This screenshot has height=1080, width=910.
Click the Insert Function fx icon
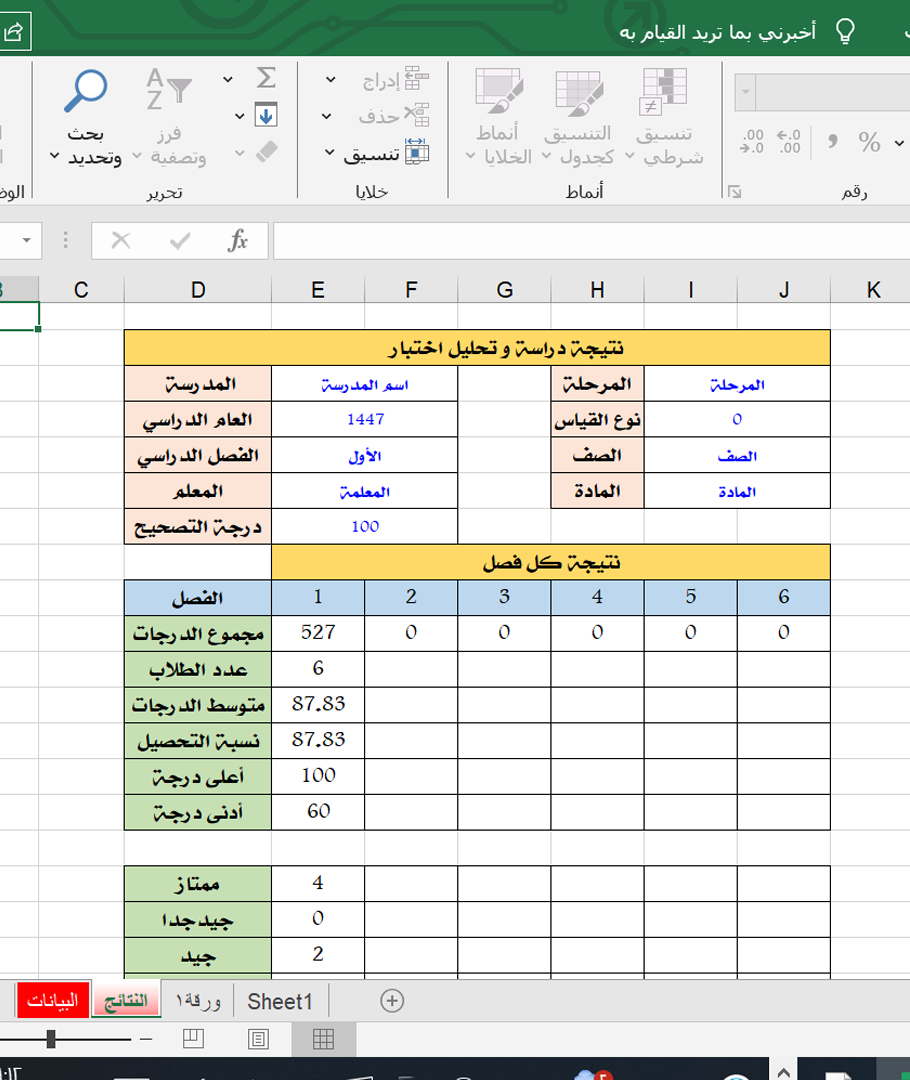tap(238, 241)
